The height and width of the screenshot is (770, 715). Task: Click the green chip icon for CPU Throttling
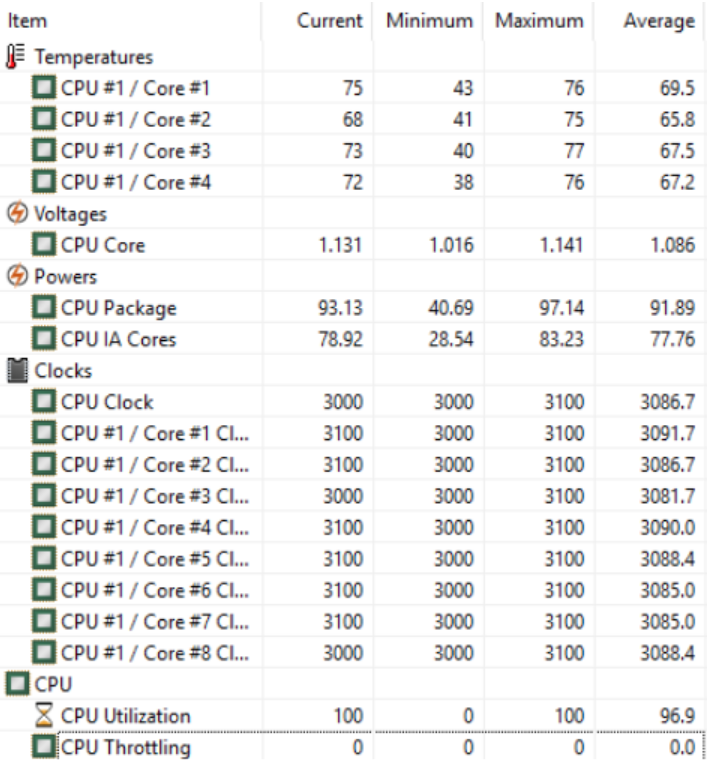pyautogui.click(x=45, y=747)
